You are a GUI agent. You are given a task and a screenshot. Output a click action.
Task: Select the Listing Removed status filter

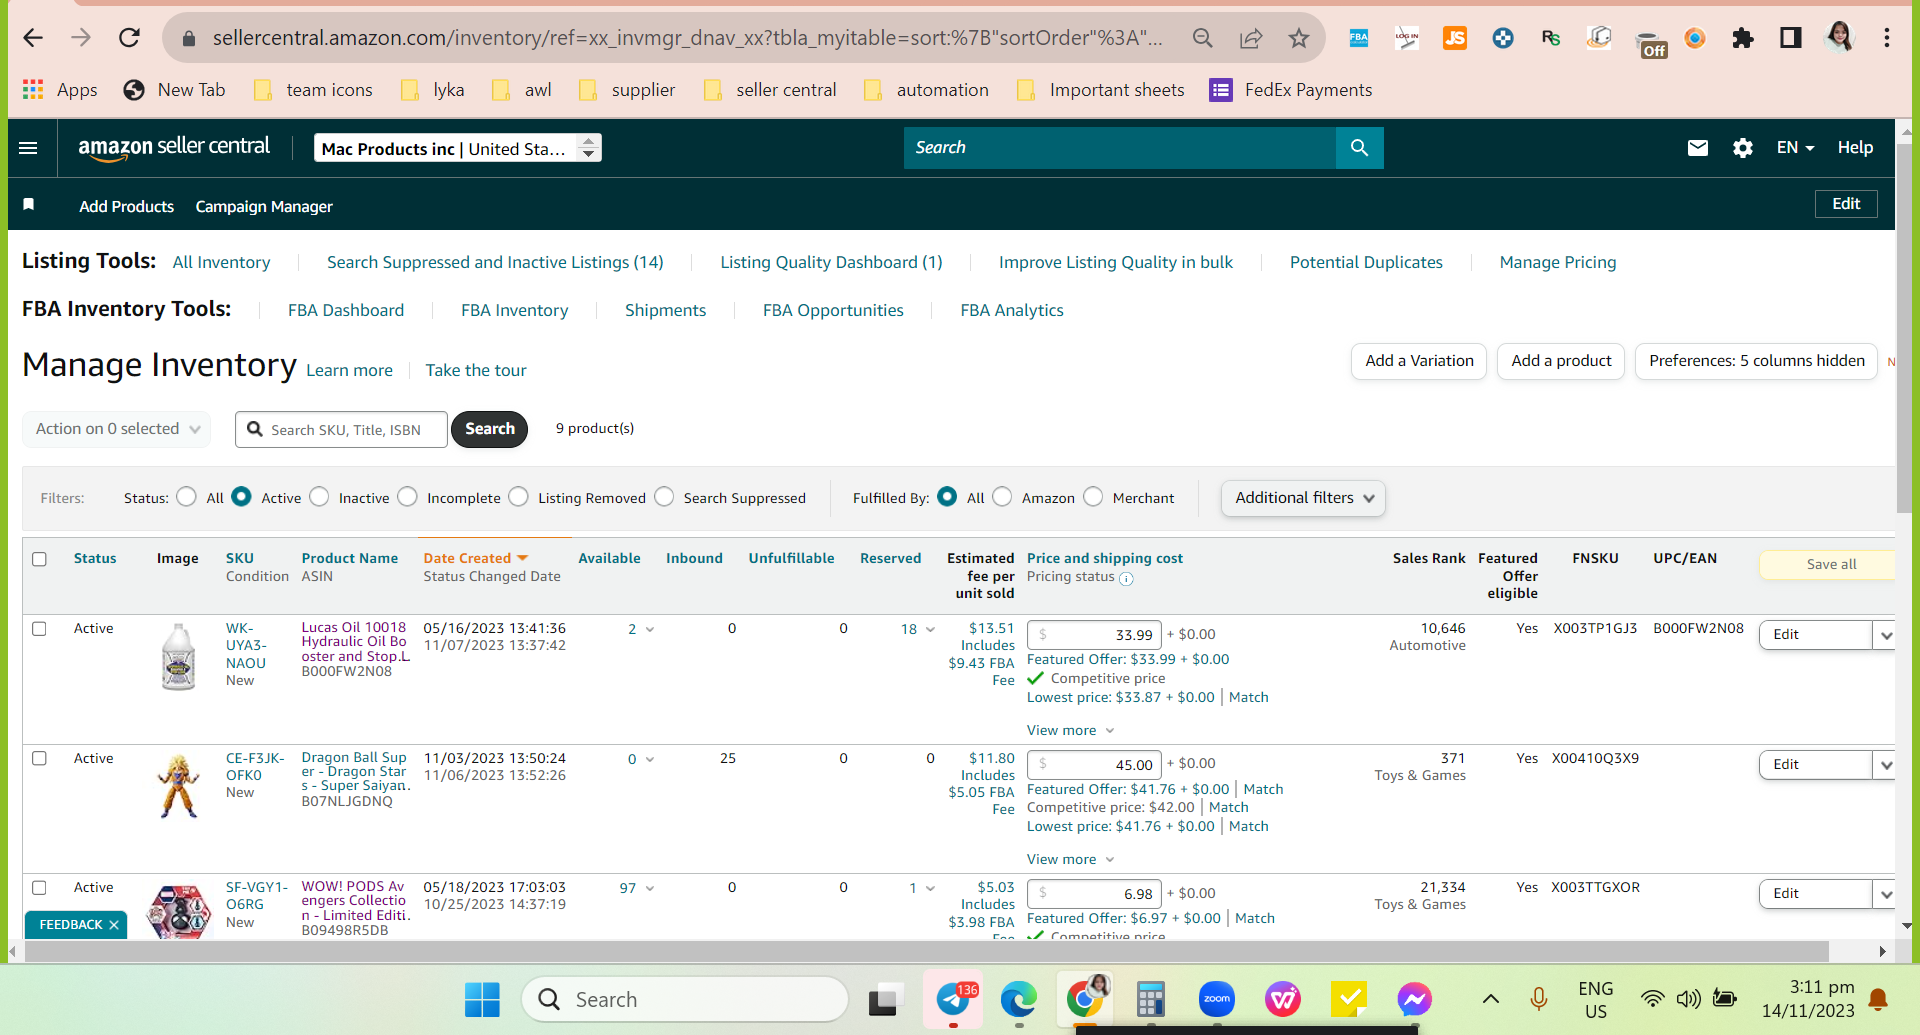coord(518,497)
